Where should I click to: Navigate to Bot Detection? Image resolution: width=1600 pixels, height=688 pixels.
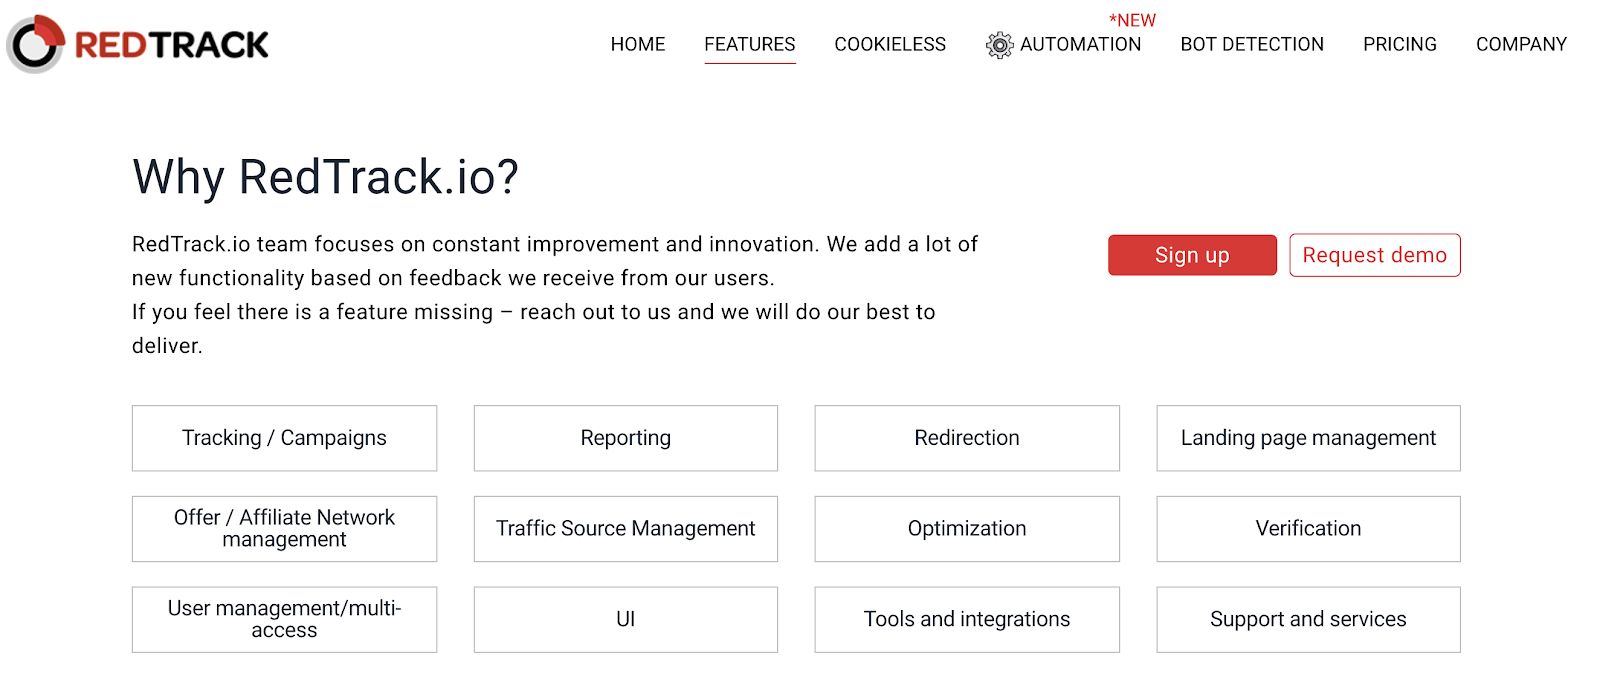[x=1252, y=44]
